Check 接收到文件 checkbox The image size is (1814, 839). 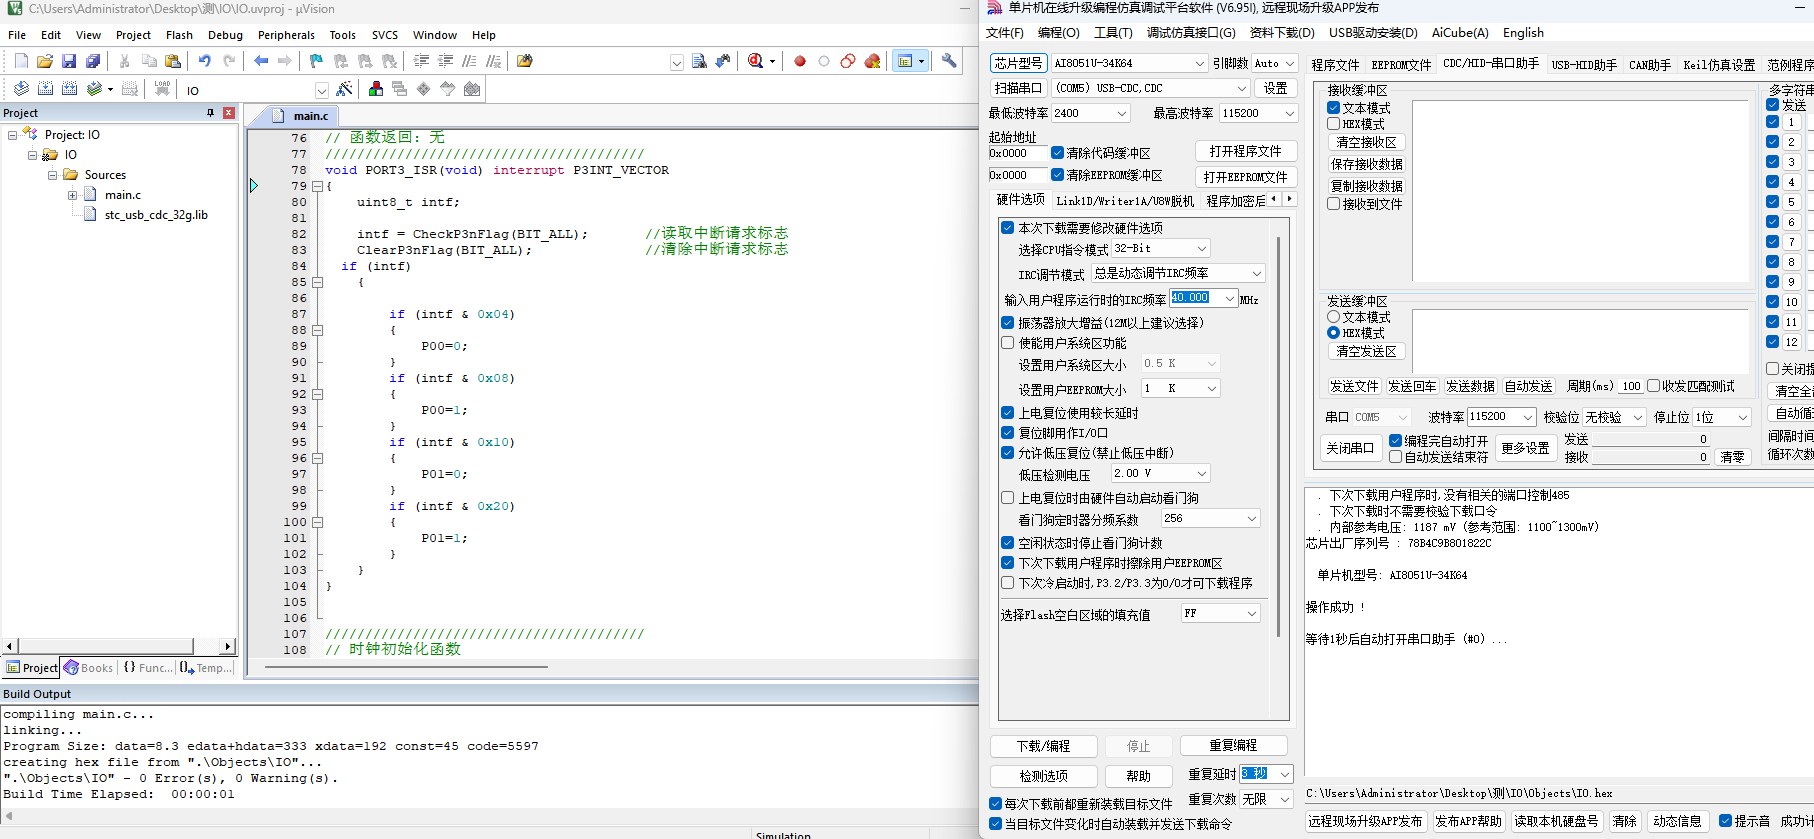click(1334, 204)
